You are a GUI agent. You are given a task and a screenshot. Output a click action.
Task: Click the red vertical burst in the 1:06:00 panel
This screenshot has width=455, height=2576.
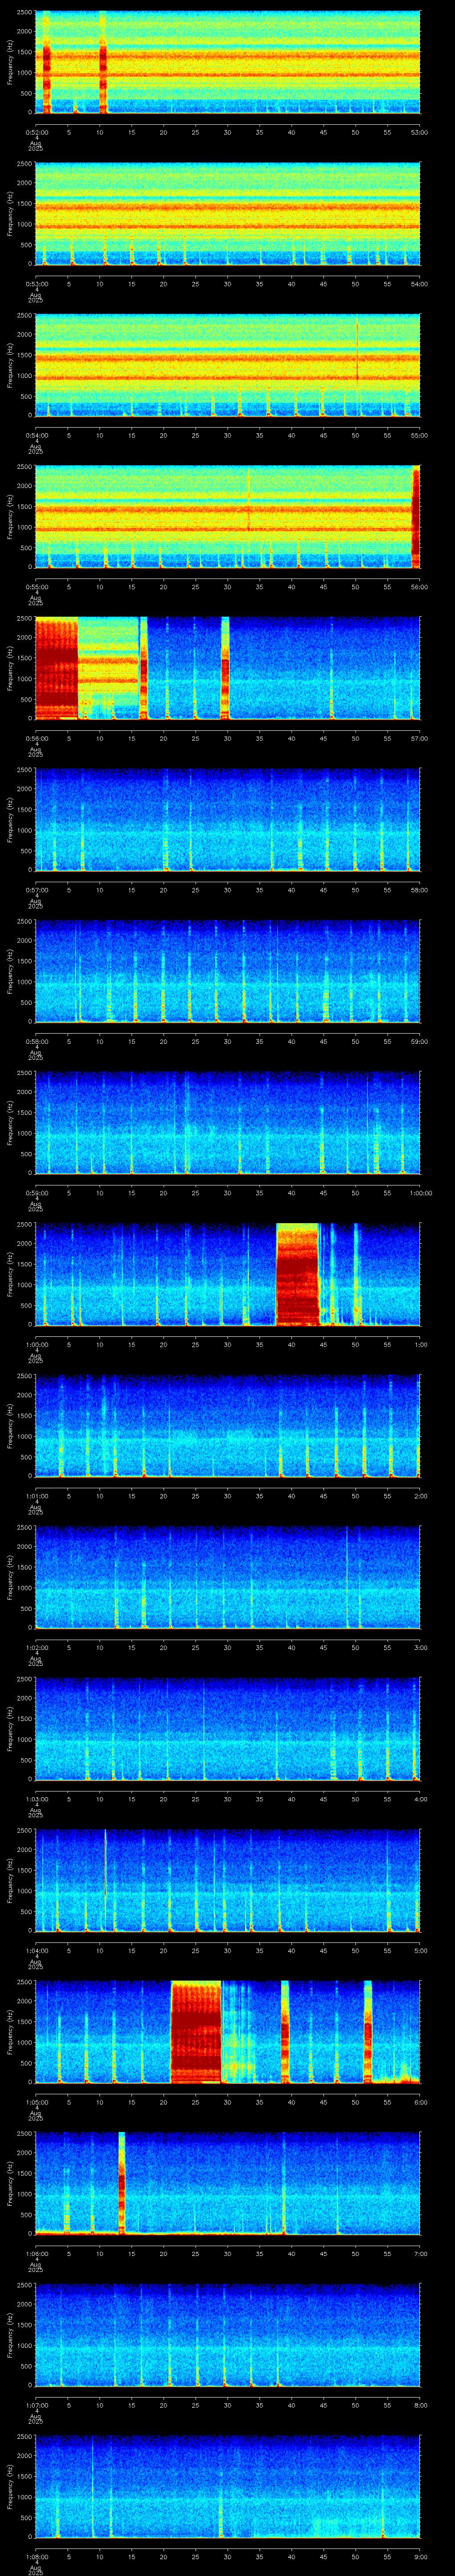[x=122, y=2183]
